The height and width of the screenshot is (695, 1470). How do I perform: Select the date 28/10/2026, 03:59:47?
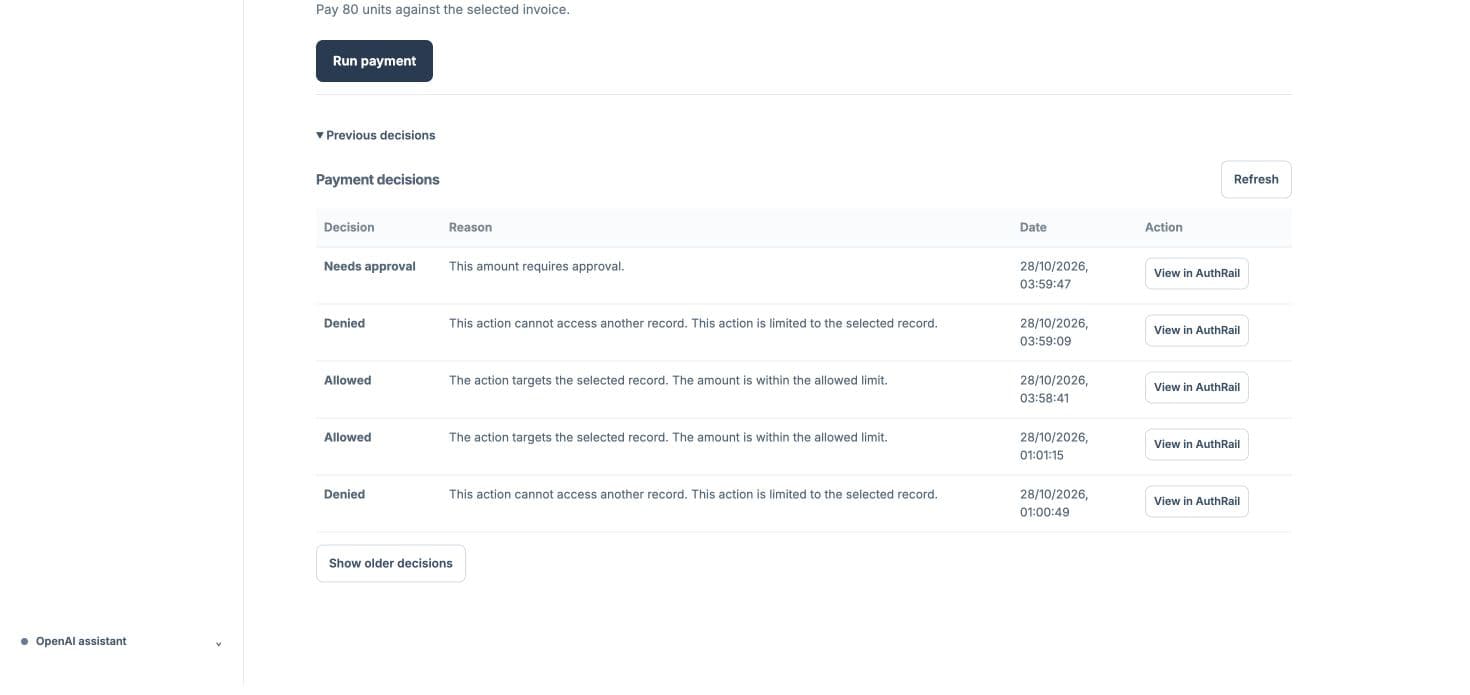(x=1054, y=275)
